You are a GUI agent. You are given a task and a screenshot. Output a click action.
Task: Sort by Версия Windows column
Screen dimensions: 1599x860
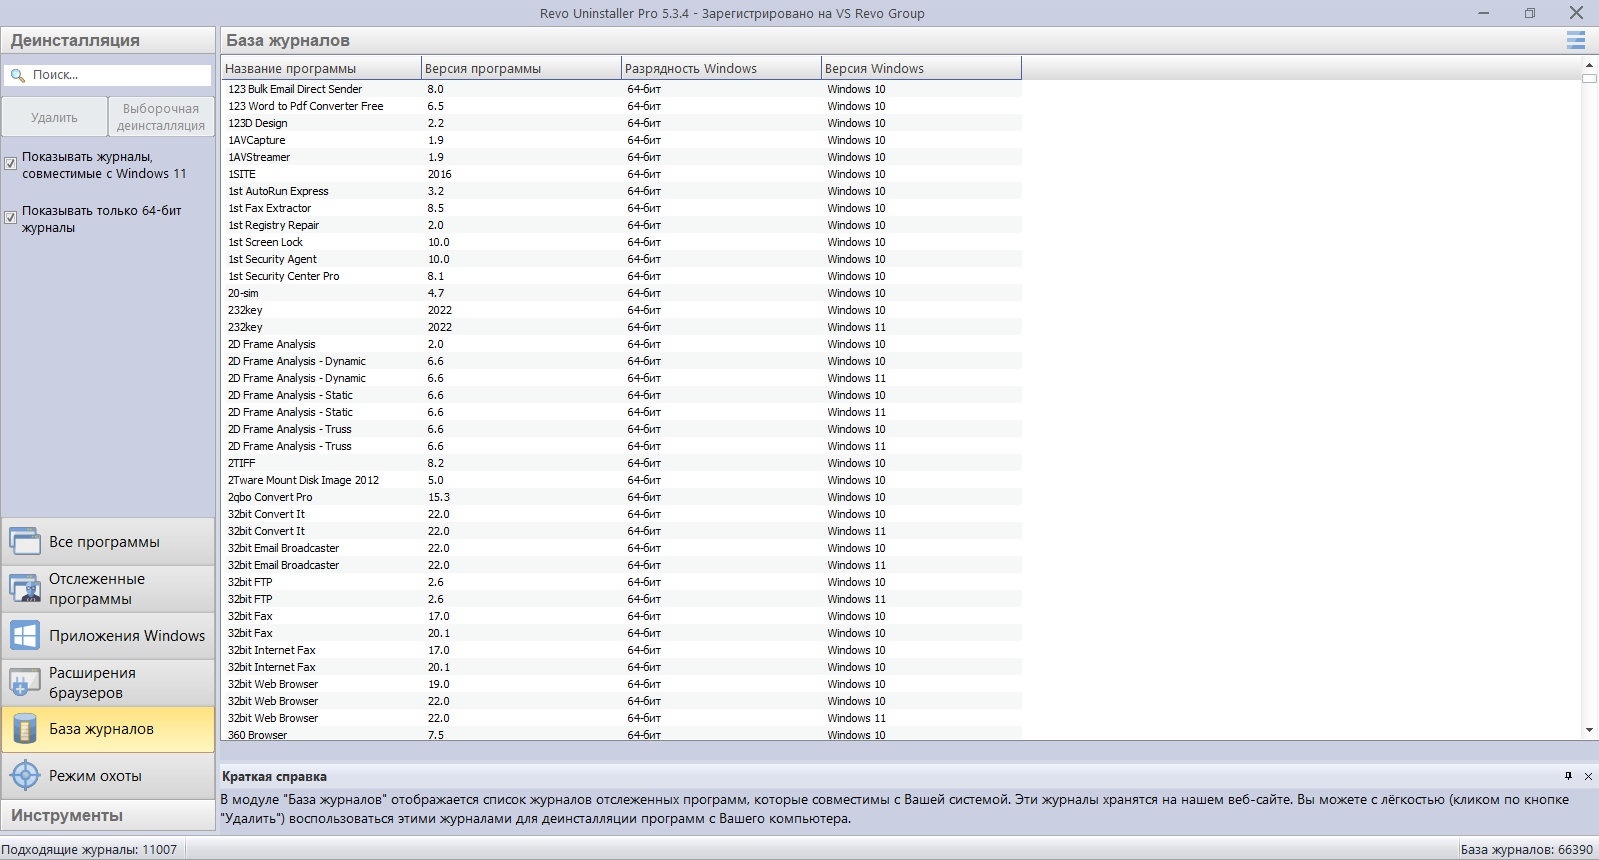(921, 68)
